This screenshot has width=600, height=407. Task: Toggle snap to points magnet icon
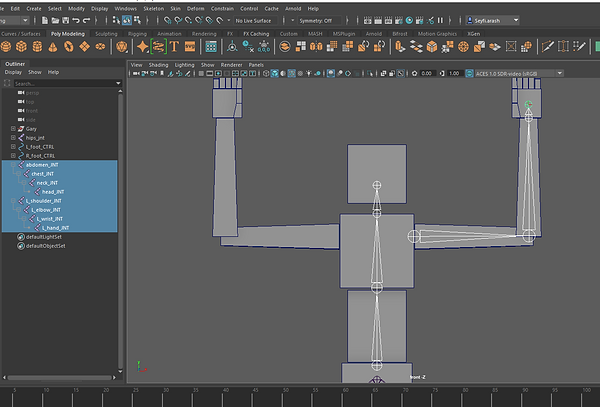(188, 20)
